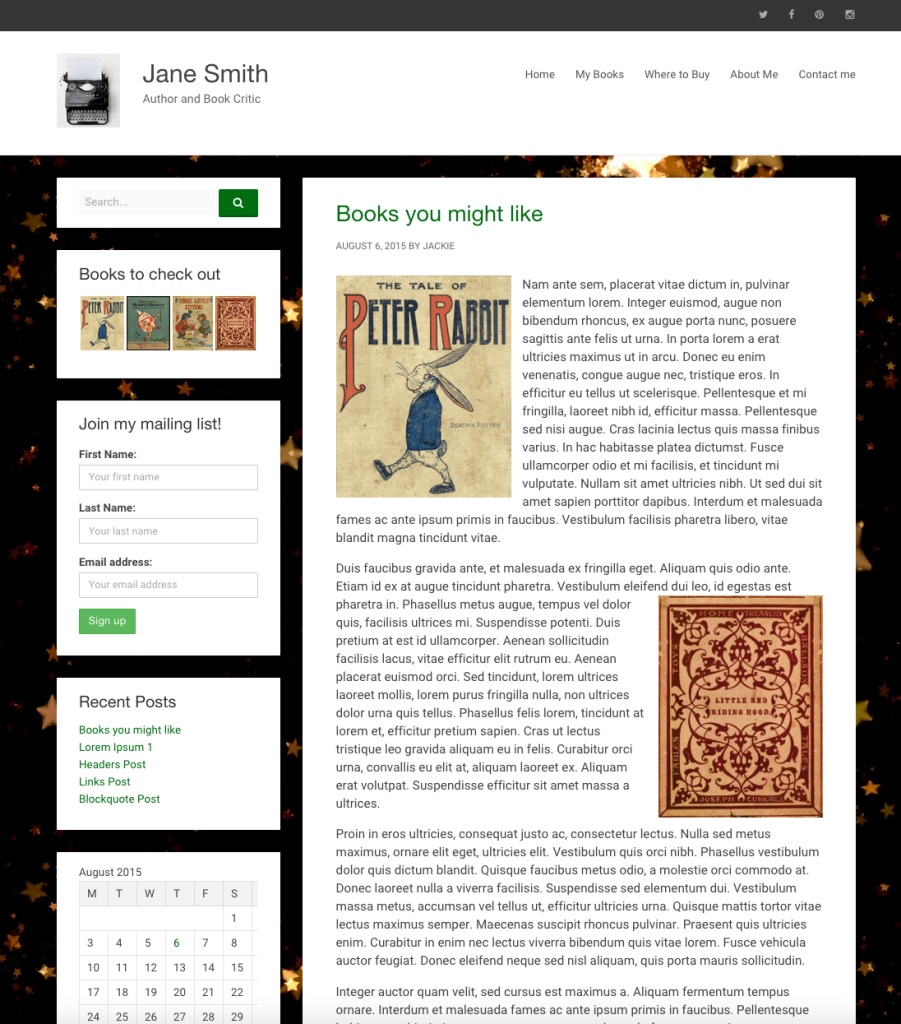
Task: Open the Where to Buy page
Action: pyautogui.click(x=677, y=74)
